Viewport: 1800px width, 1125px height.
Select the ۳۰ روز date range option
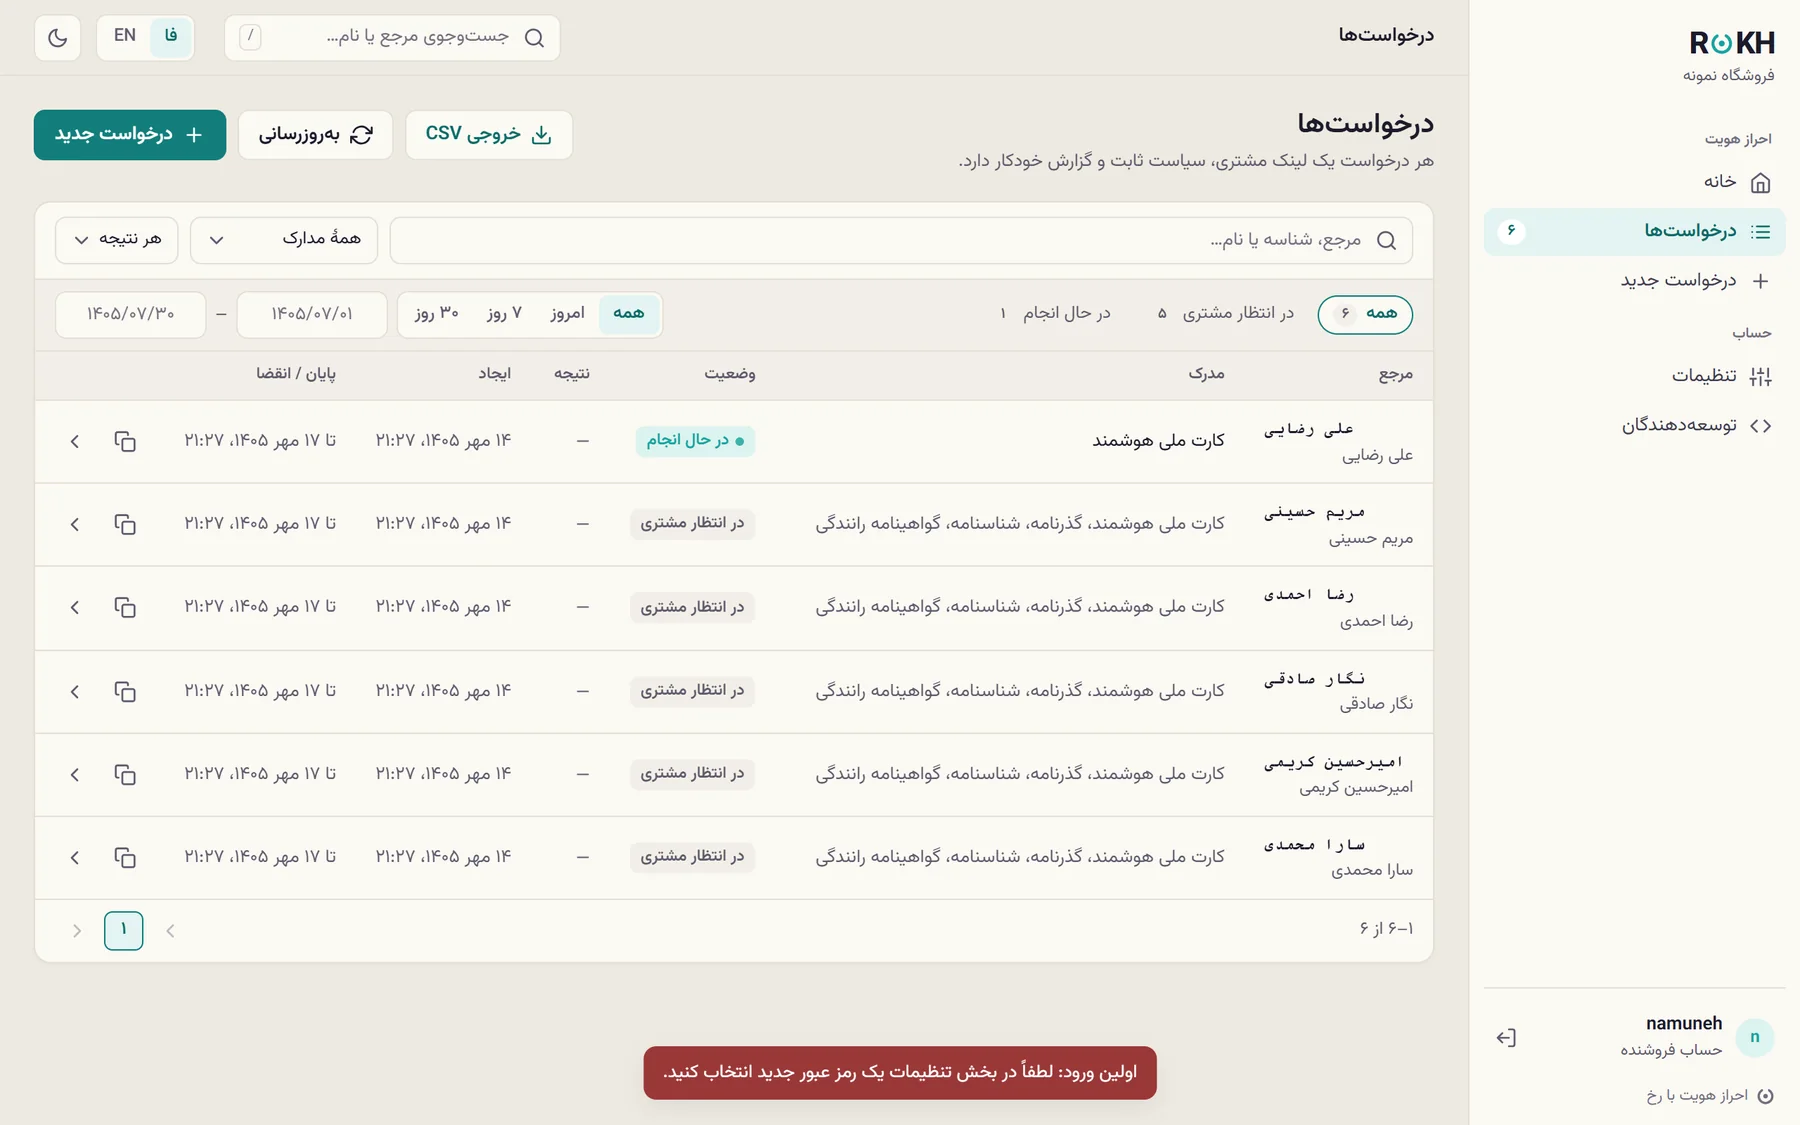[x=437, y=313]
